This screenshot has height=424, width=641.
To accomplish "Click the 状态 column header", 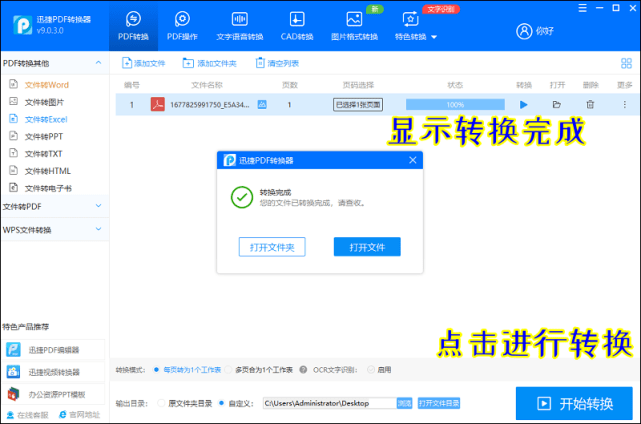I will pos(455,85).
